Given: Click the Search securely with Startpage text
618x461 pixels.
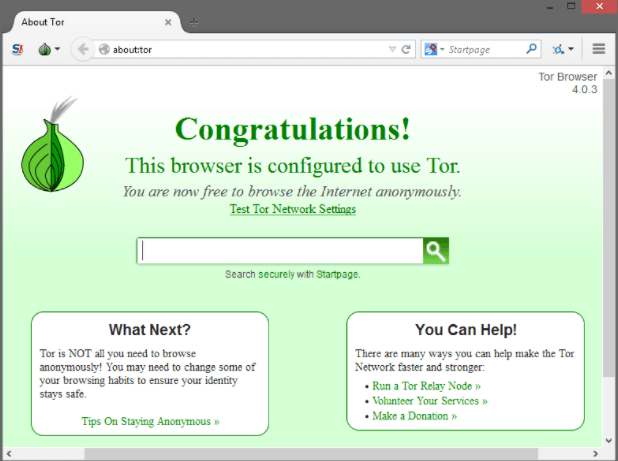Looking at the screenshot, I should (x=292, y=274).
